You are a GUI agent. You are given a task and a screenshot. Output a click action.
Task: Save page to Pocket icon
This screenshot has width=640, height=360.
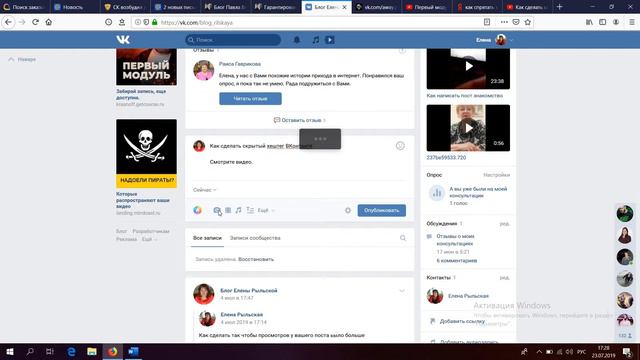(516, 22)
